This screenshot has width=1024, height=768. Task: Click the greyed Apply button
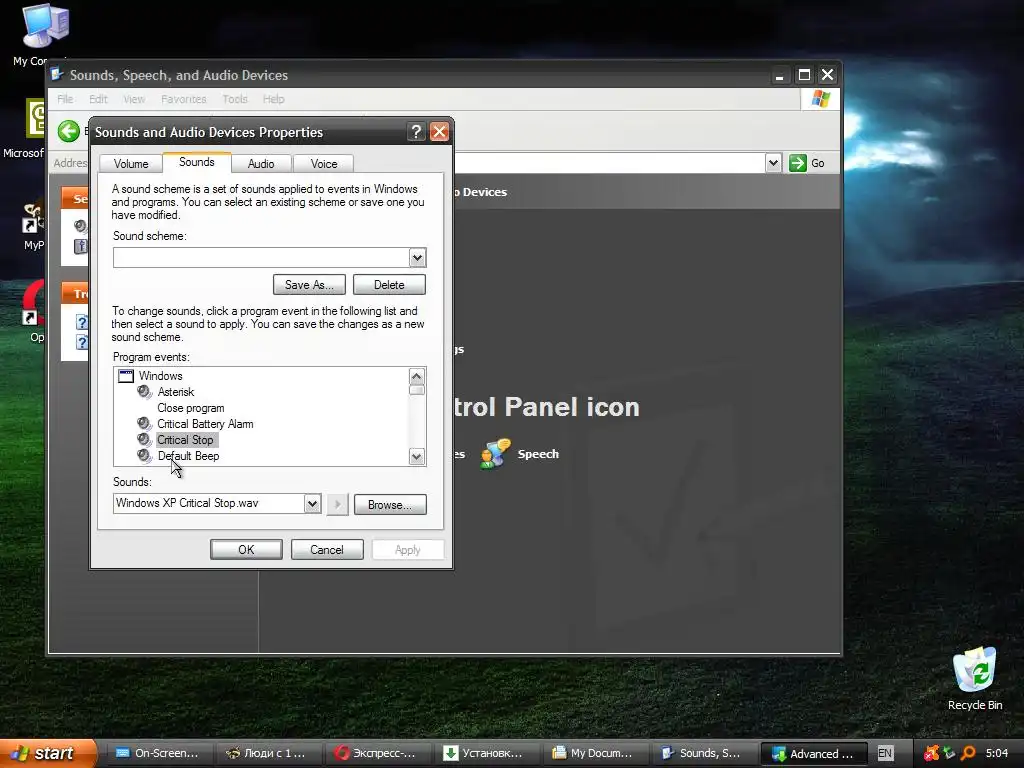[x=408, y=550]
